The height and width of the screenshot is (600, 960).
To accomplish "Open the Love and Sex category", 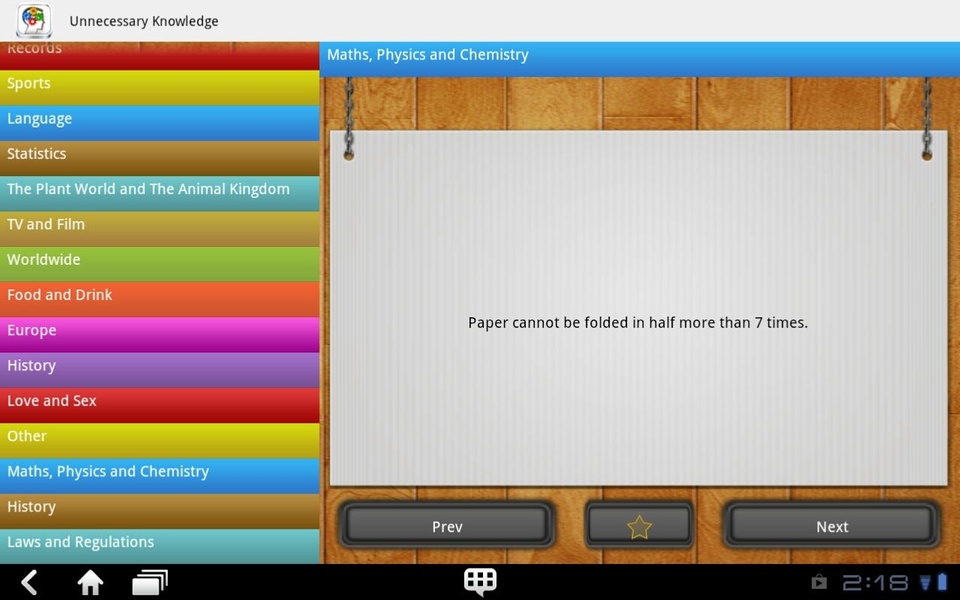I will tap(160, 405).
